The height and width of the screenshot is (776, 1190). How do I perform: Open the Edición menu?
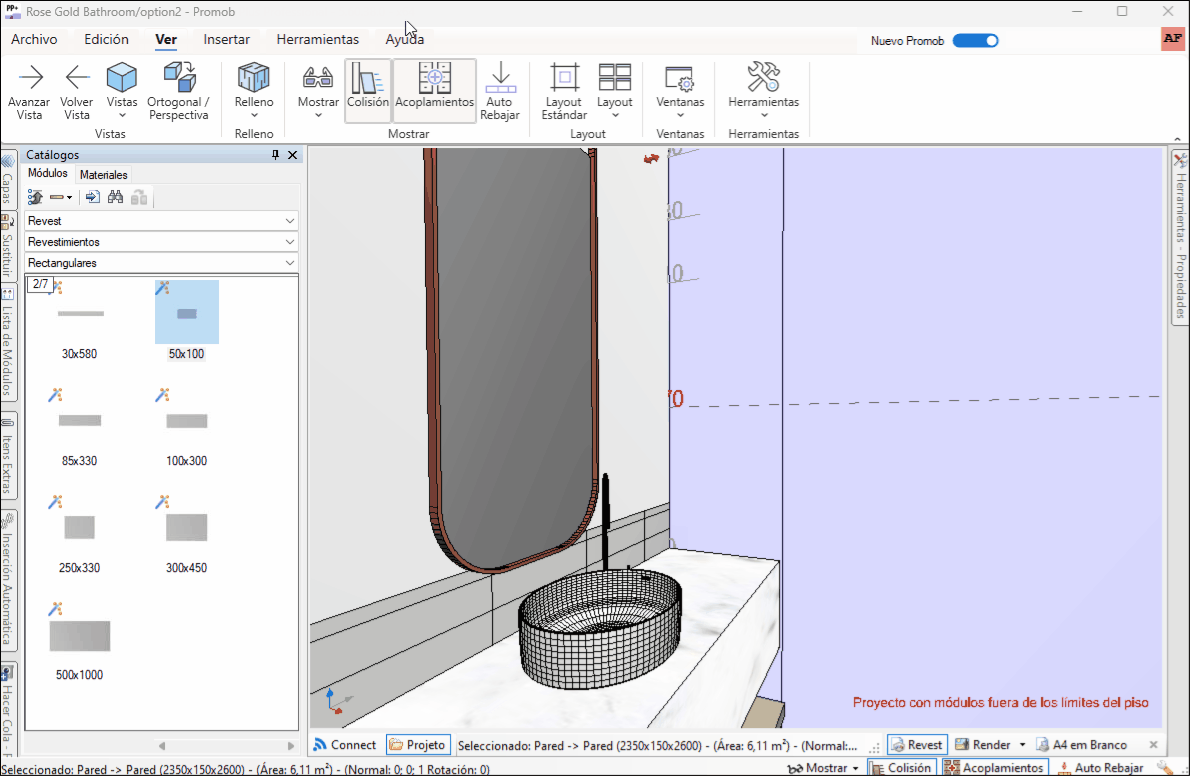click(106, 39)
